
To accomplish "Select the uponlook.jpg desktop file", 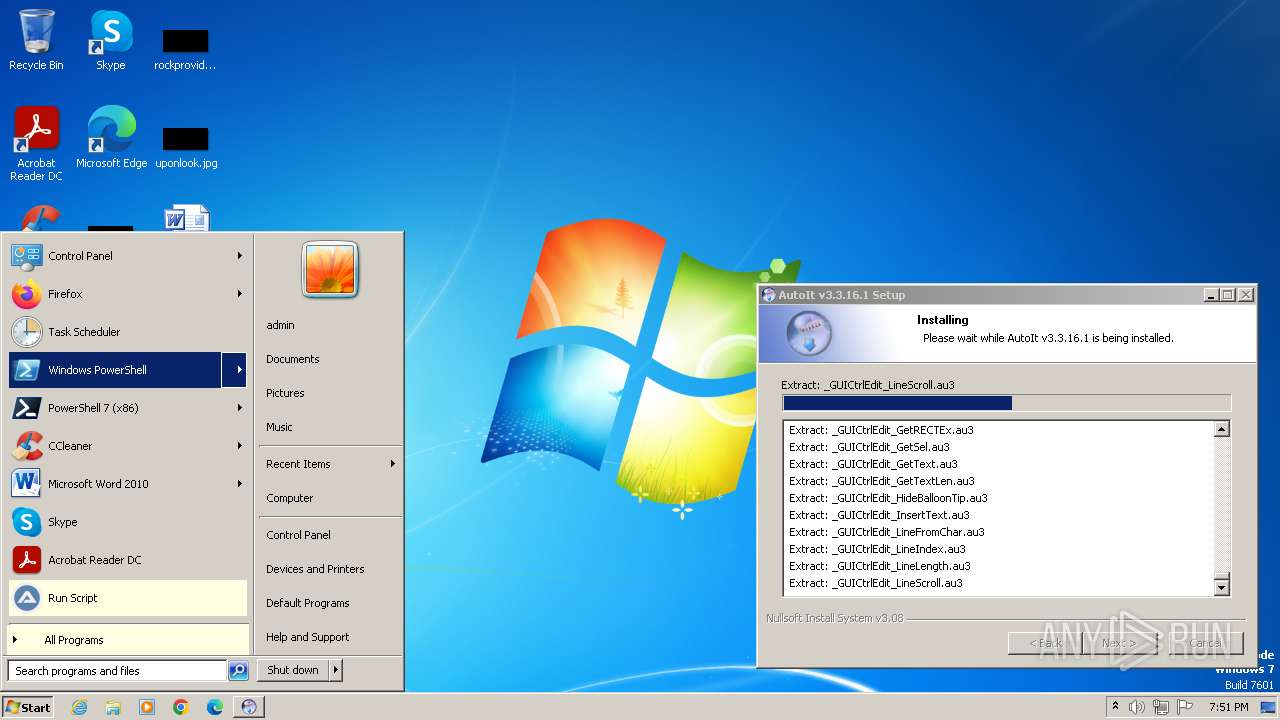I will coord(186,147).
